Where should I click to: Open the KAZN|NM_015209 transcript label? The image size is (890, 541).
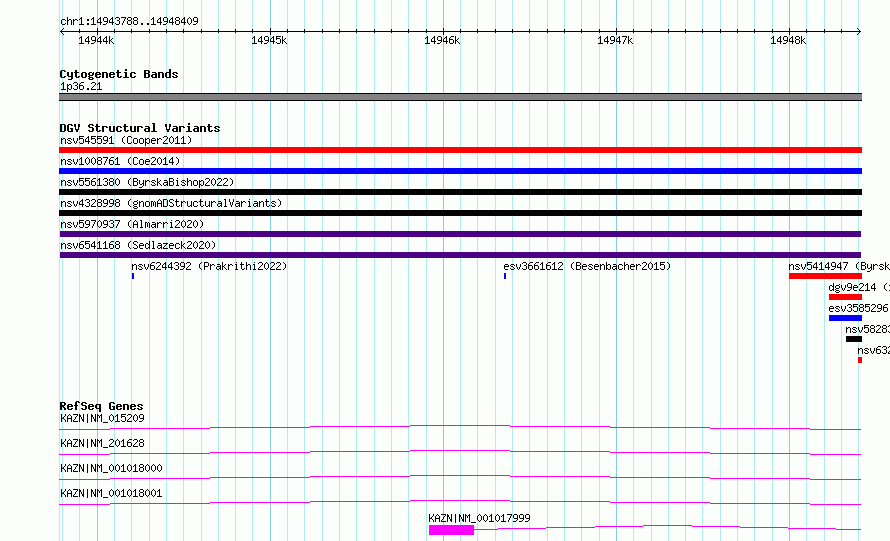pos(102,418)
